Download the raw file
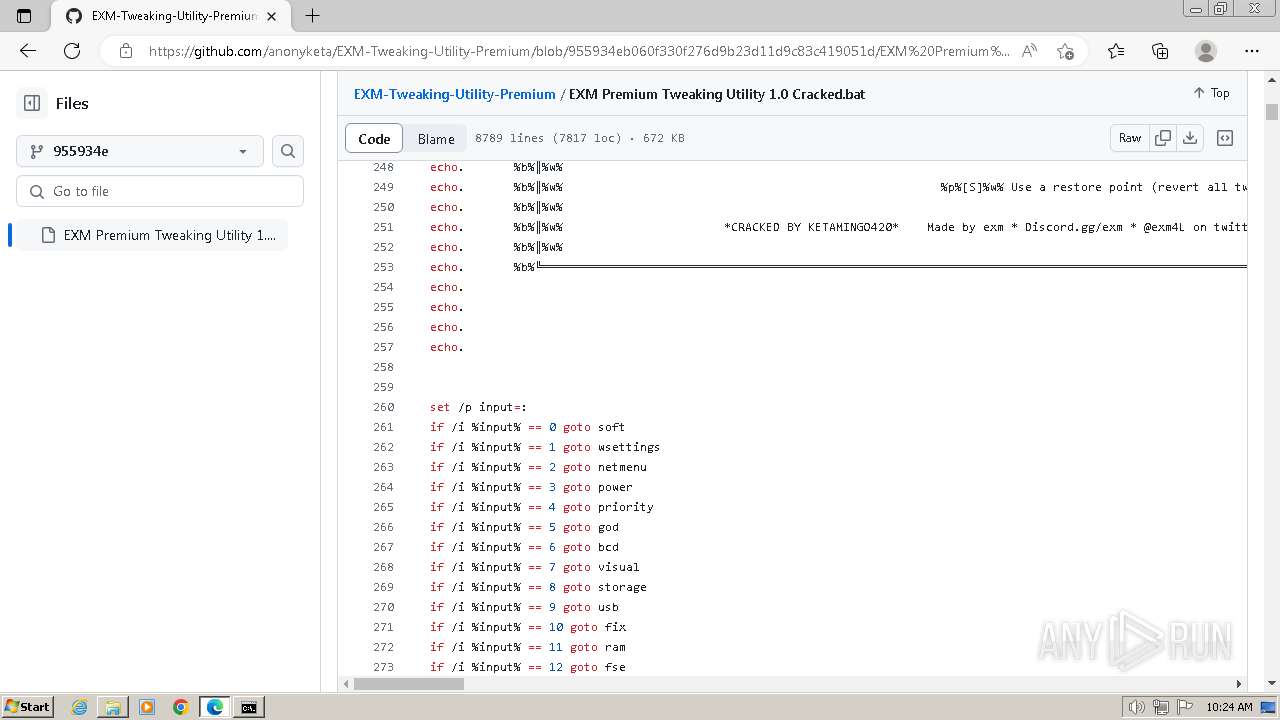The image size is (1280, 720). tap(1190, 138)
